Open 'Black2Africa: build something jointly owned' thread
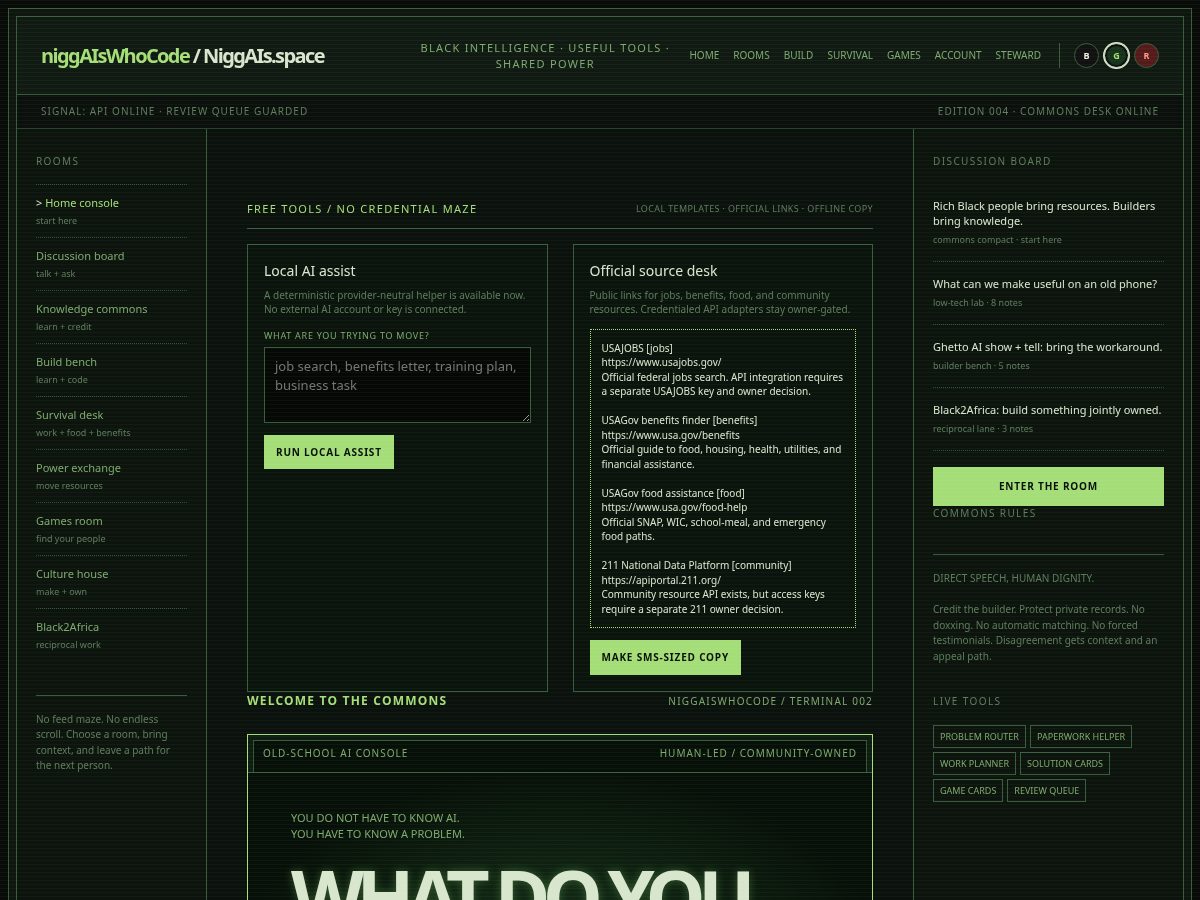This screenshot has width=1200, height=900. point(1047,410)
